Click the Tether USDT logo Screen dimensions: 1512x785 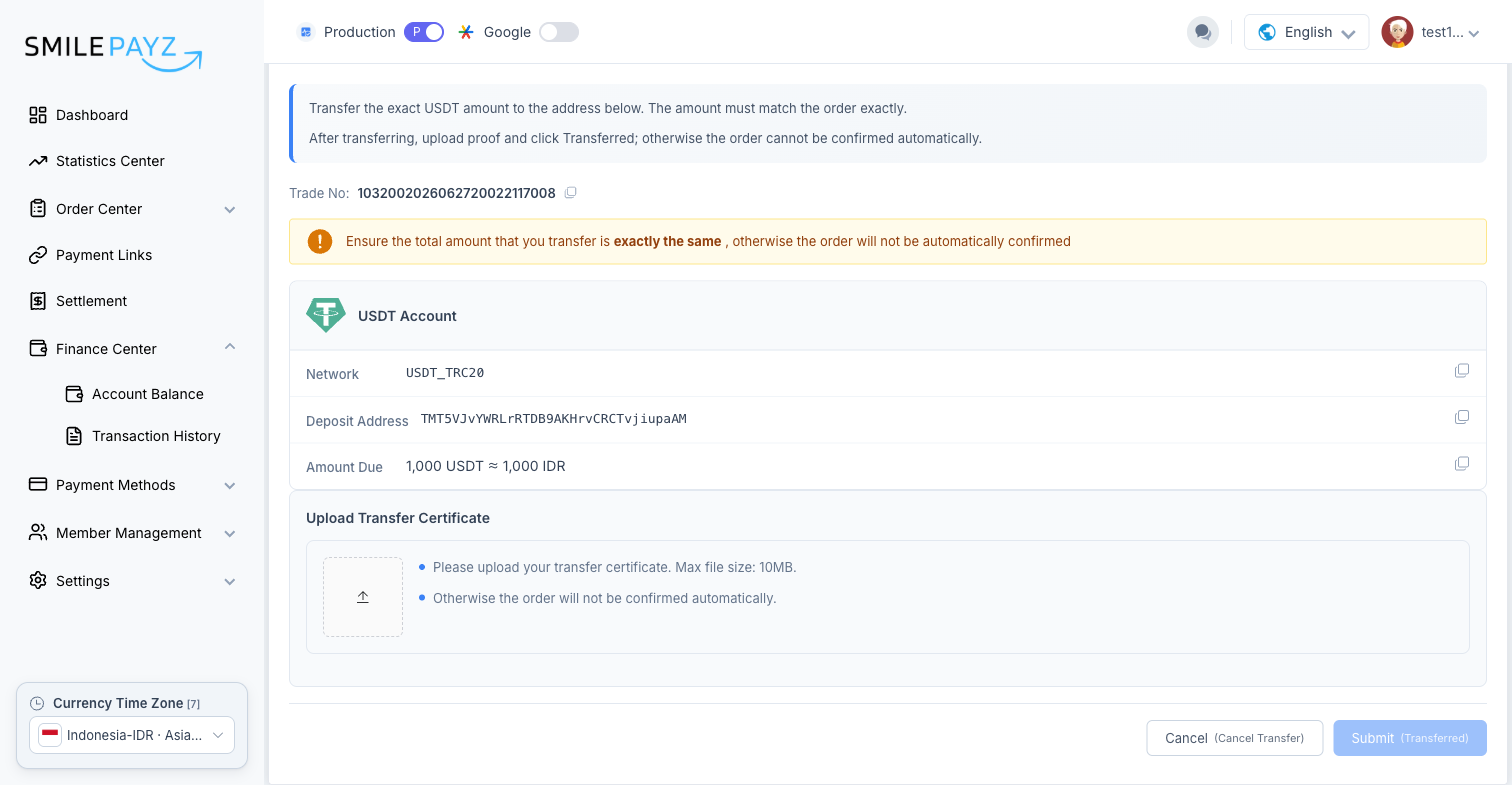[326, 315]
